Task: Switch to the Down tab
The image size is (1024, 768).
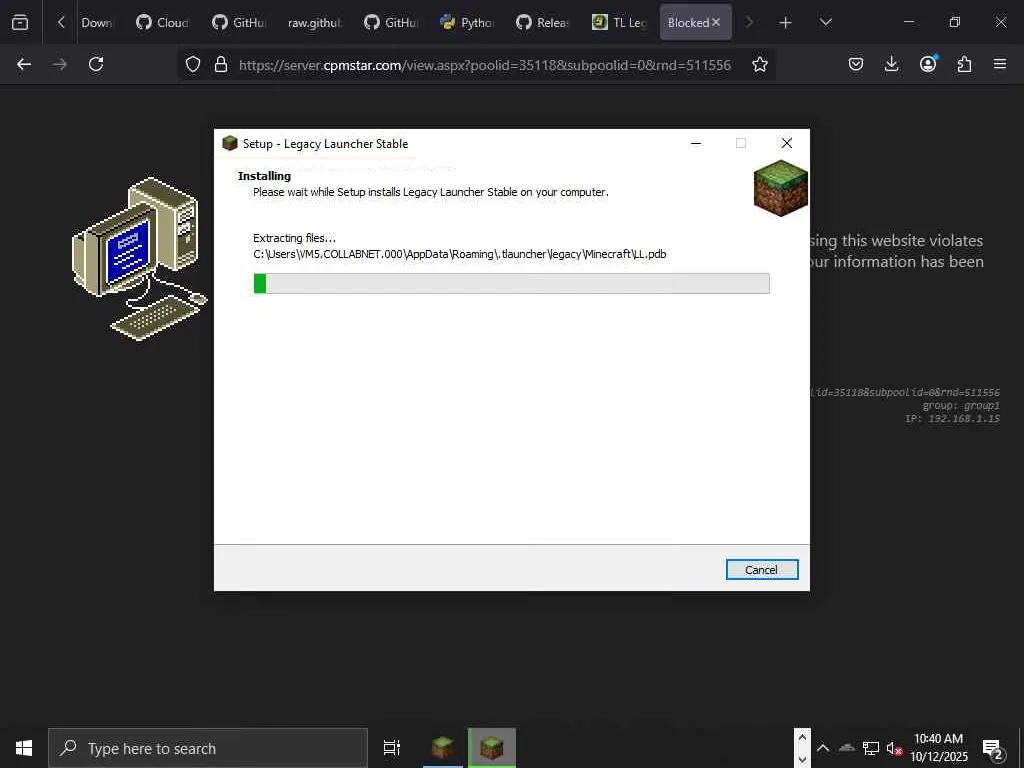Action: pyautogui.click(x=96, y=23)
